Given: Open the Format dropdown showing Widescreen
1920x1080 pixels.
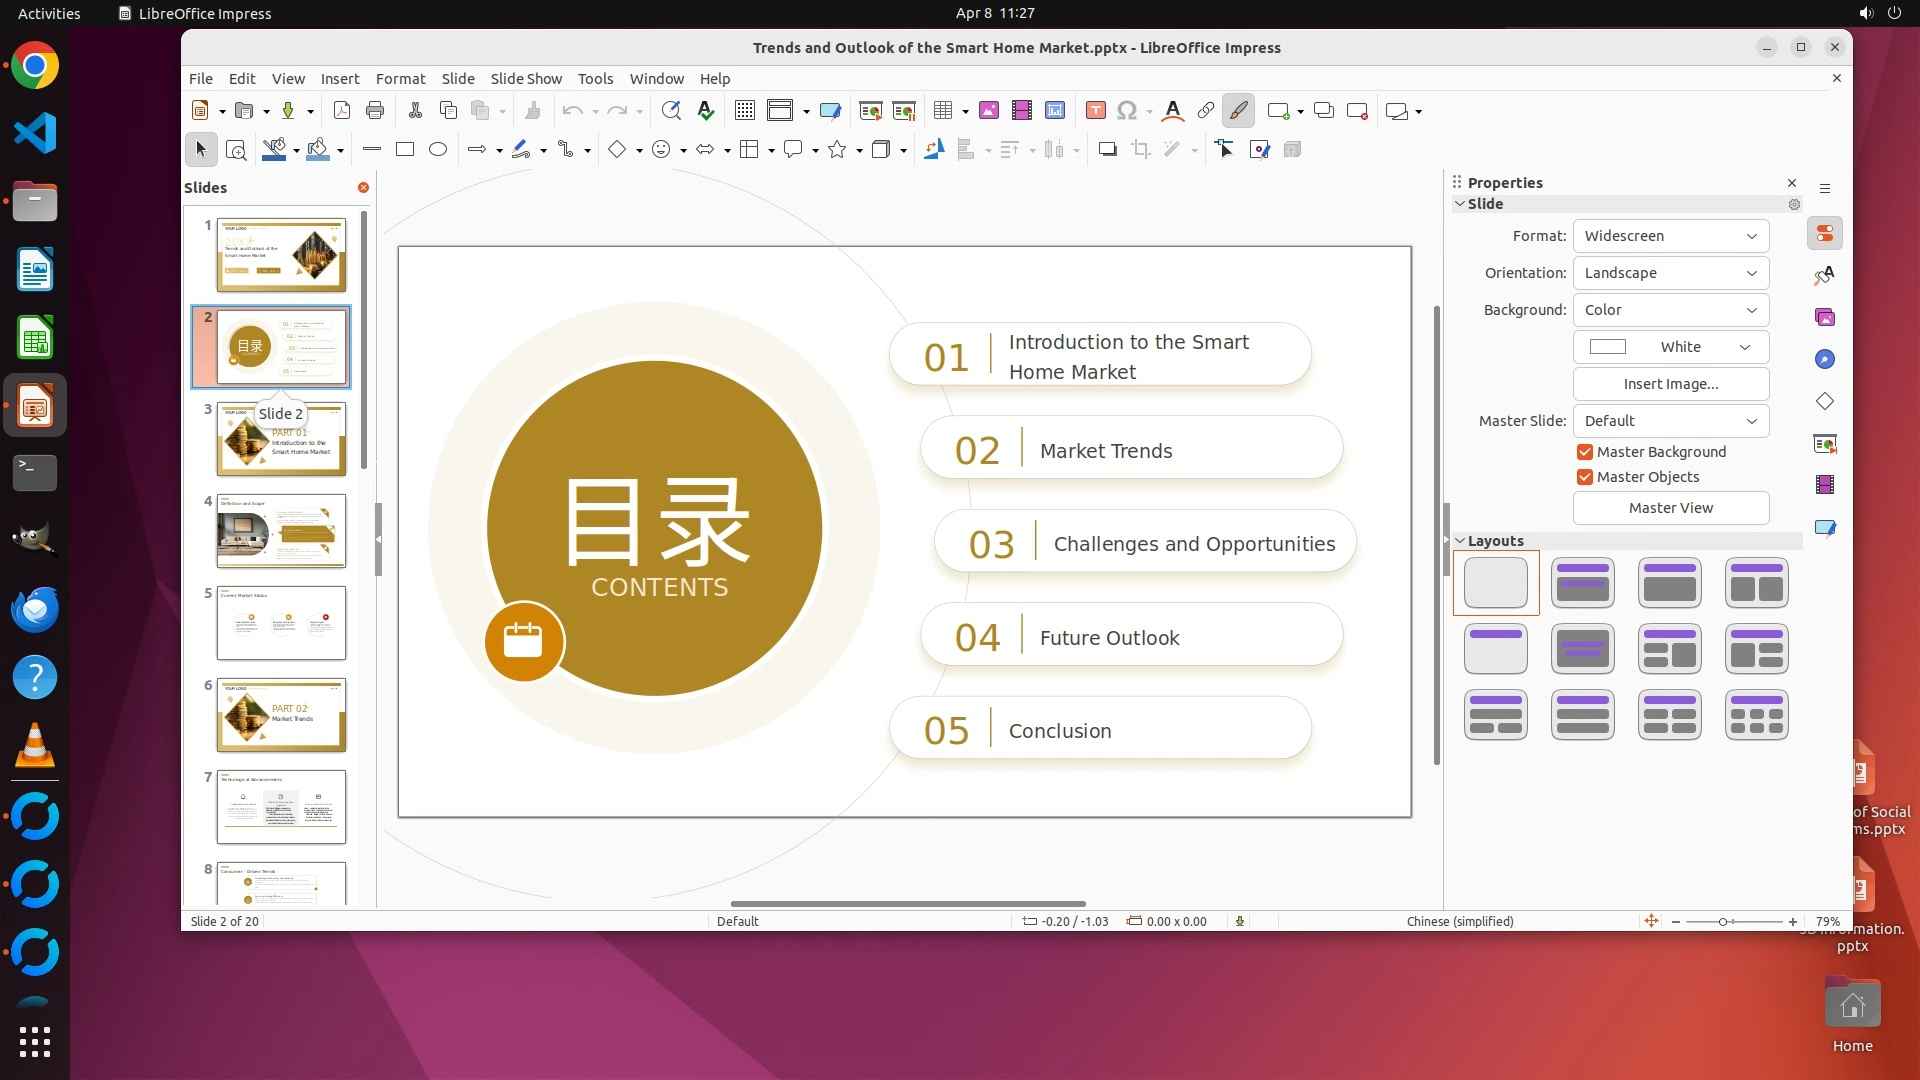Looking at the screenshot, I should tap(1670, 236).
